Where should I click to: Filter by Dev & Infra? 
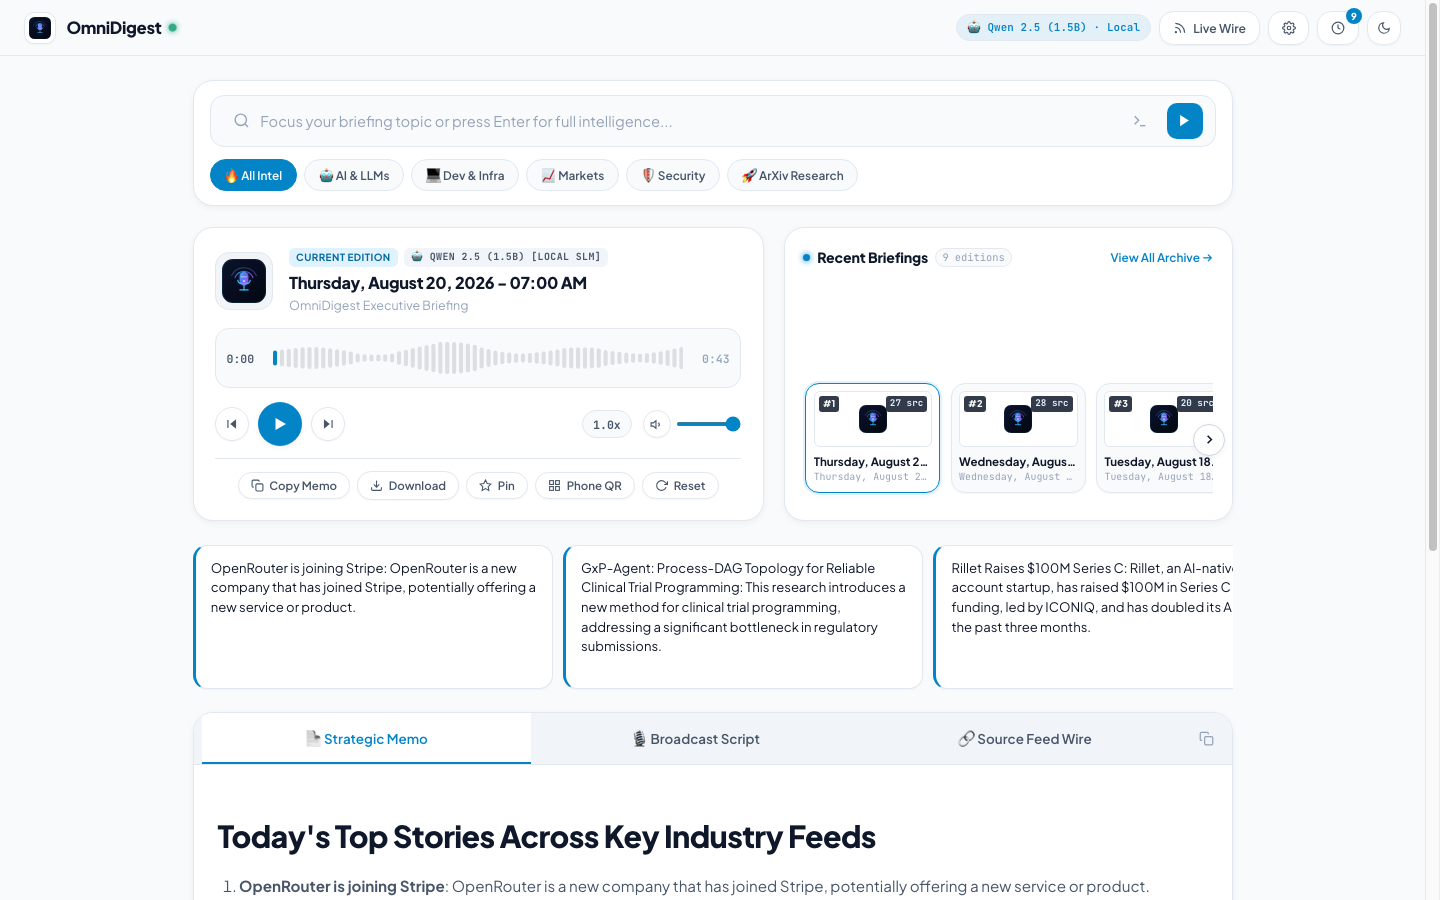465,175
